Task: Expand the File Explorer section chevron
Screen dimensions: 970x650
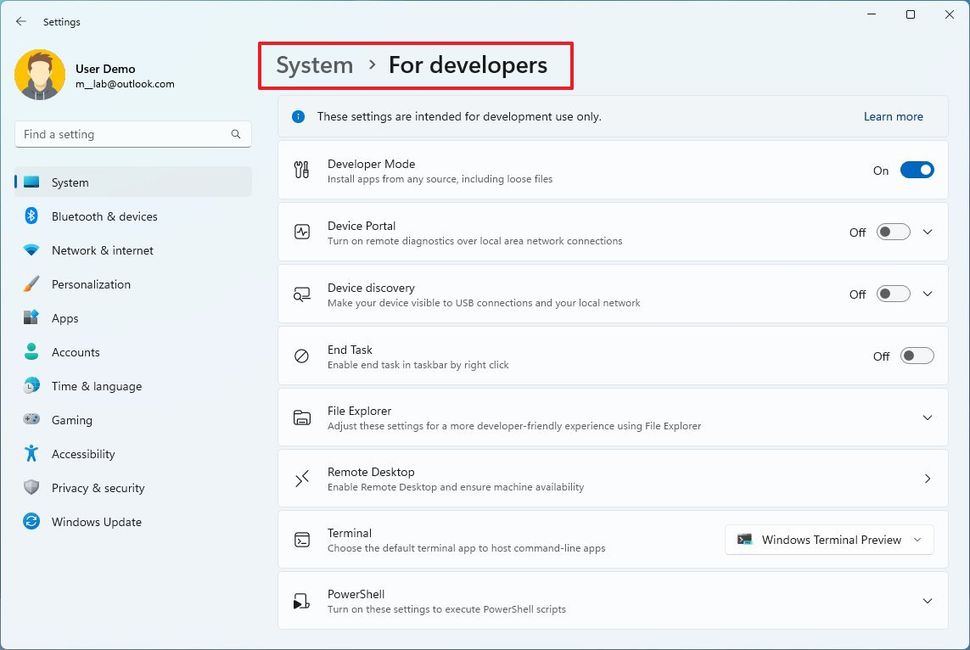Action: click(927, 417)
